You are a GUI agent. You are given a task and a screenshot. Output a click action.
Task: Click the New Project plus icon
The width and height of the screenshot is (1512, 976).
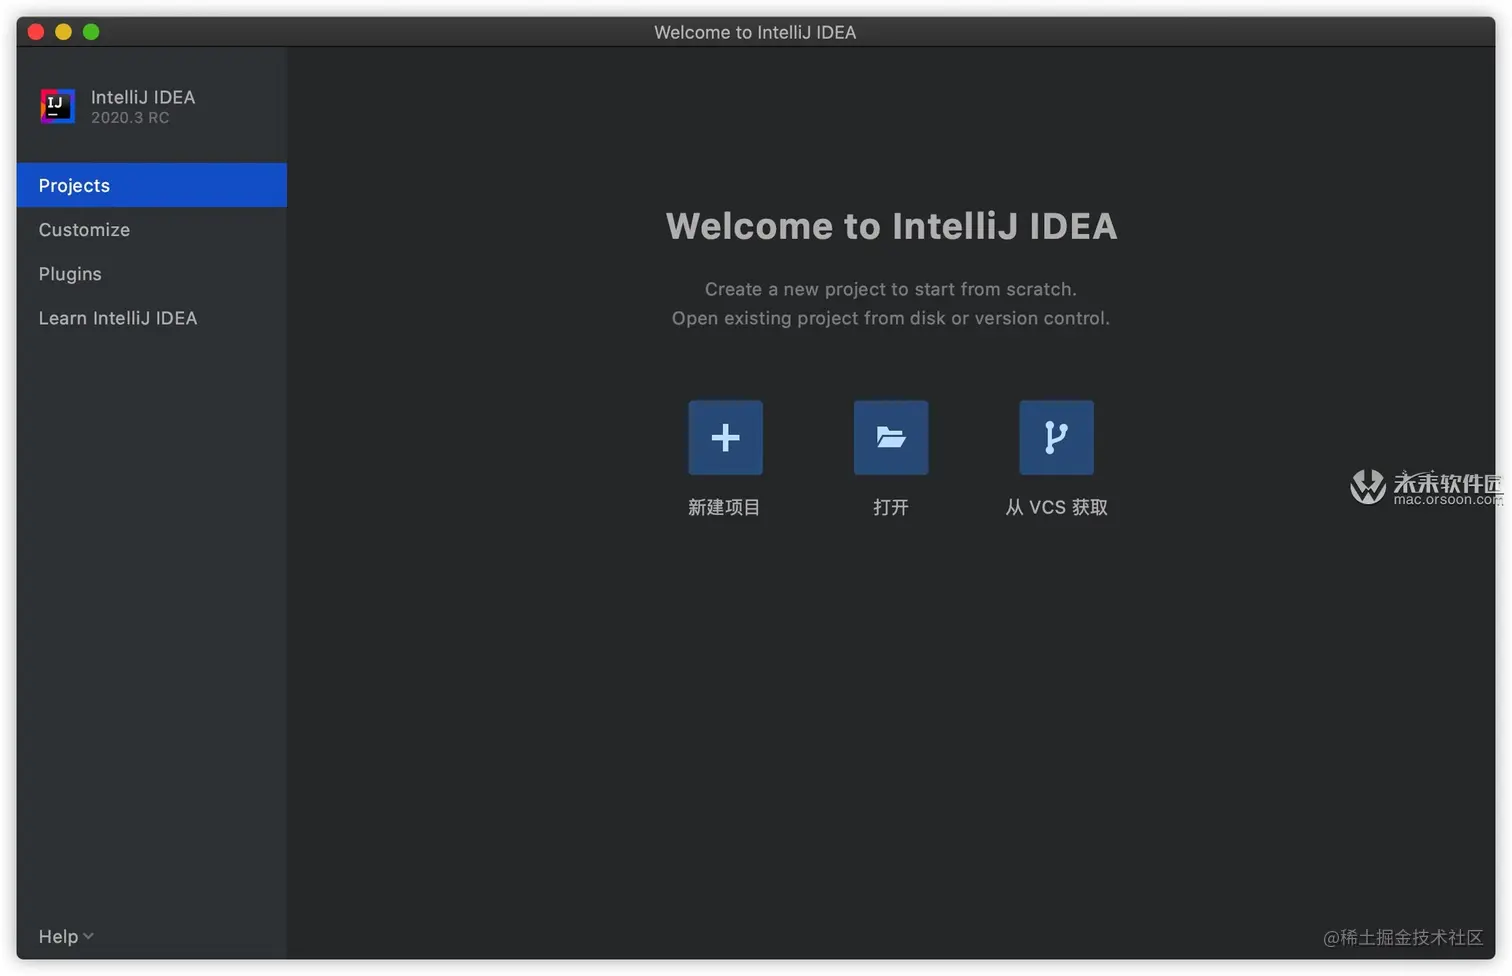(725, 438)
